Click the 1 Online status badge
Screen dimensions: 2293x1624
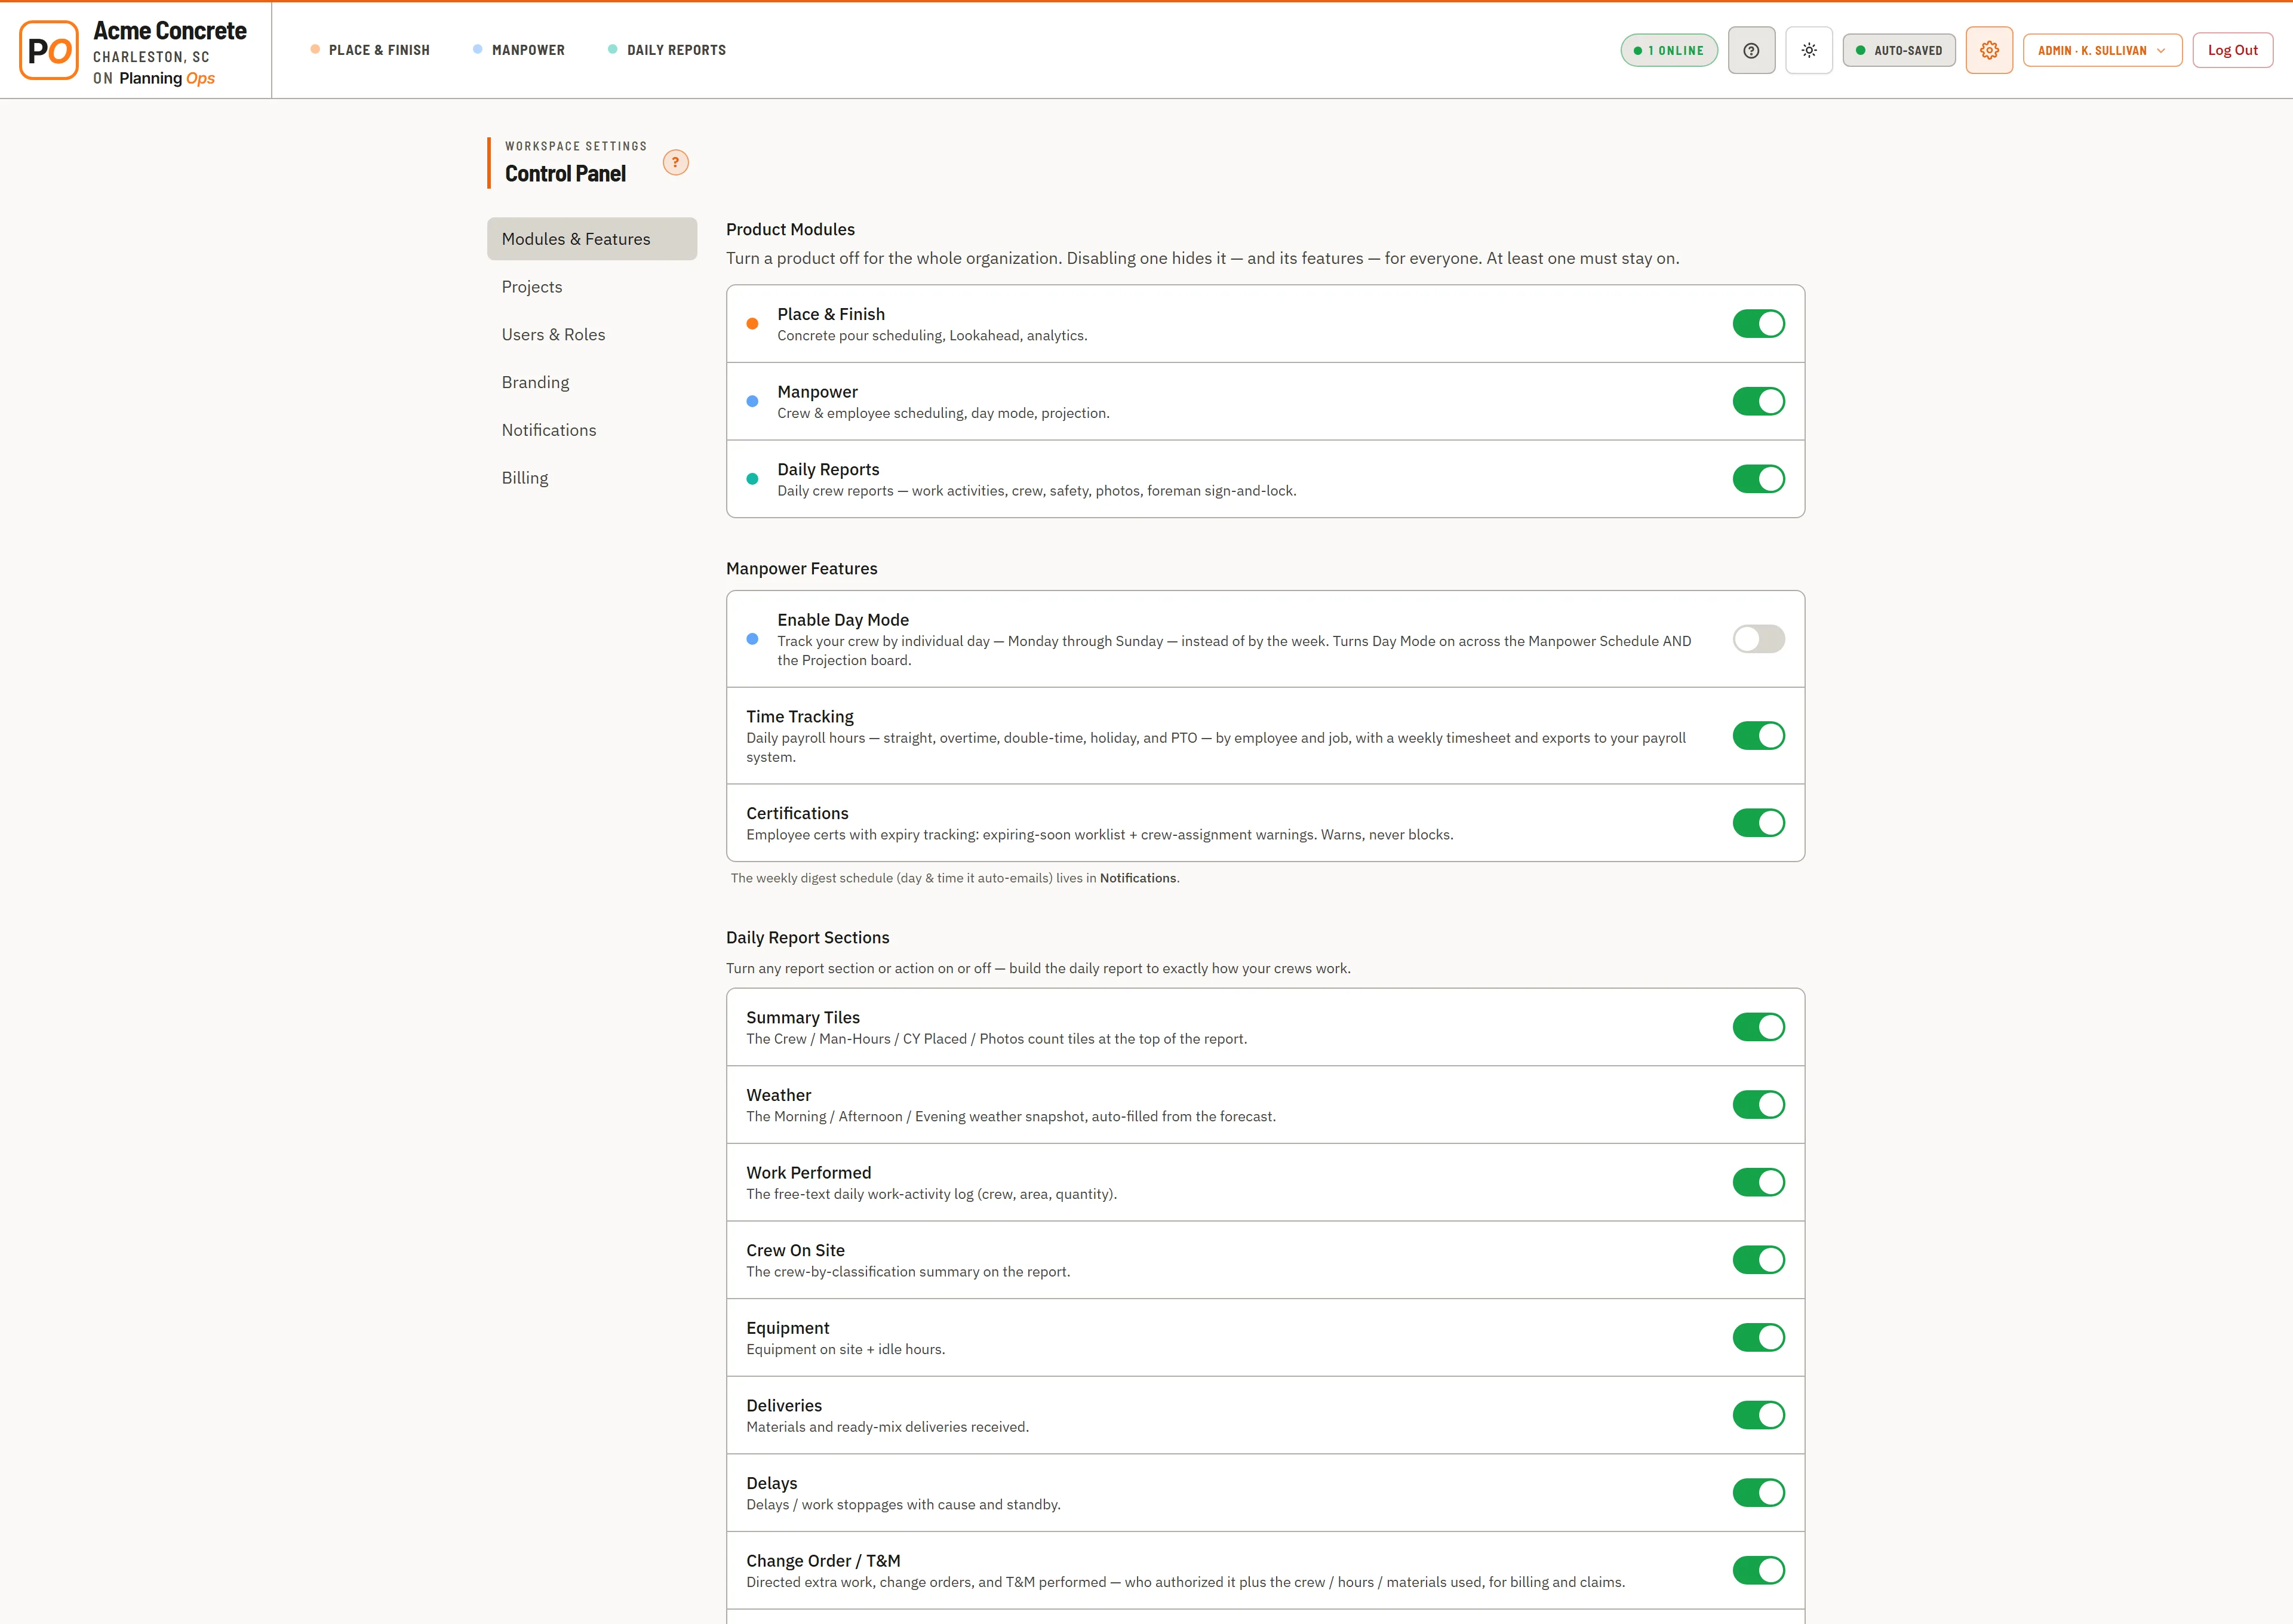(x=1669, y=50)
